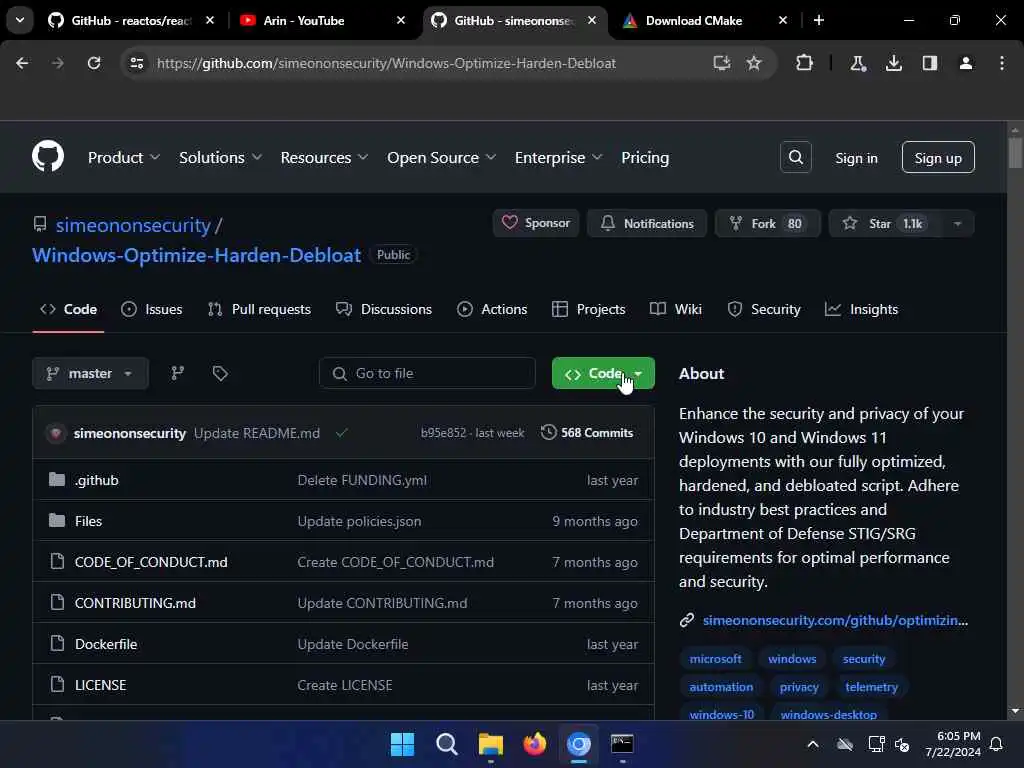
Task: Click install app icon in address bar
Action: tap(722, 63)
